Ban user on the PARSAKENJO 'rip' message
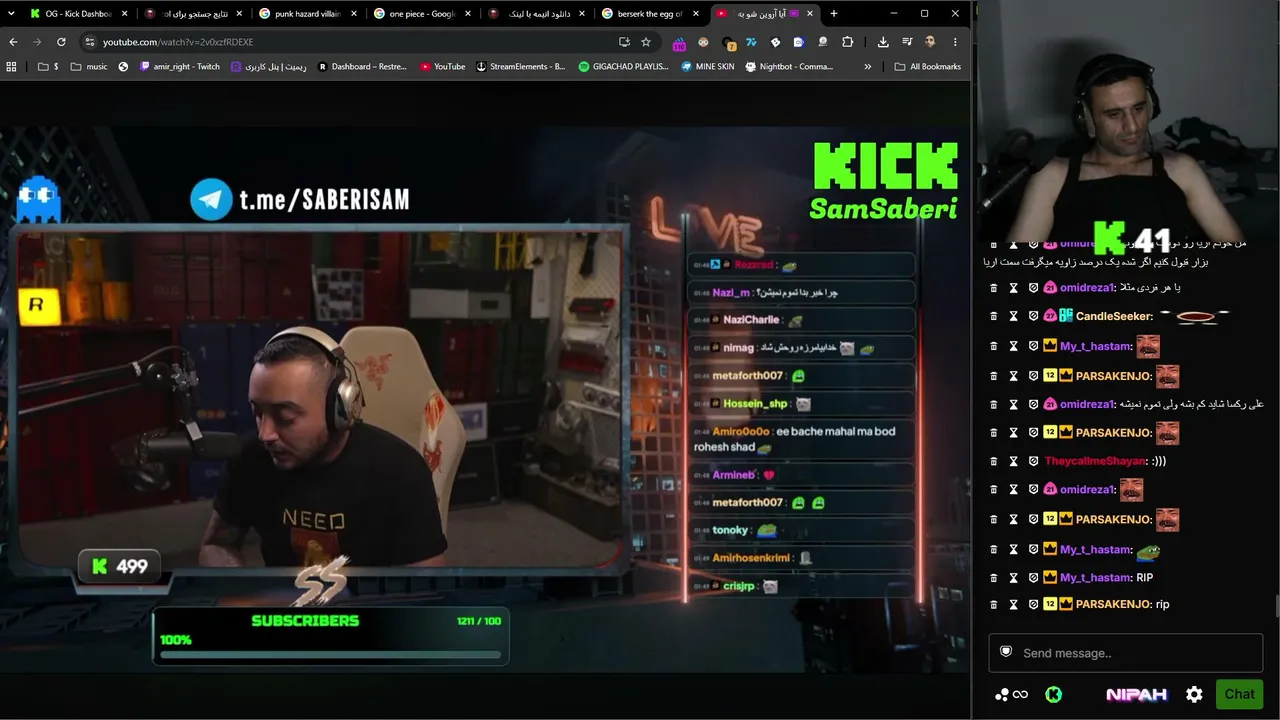 point(1033,605)
